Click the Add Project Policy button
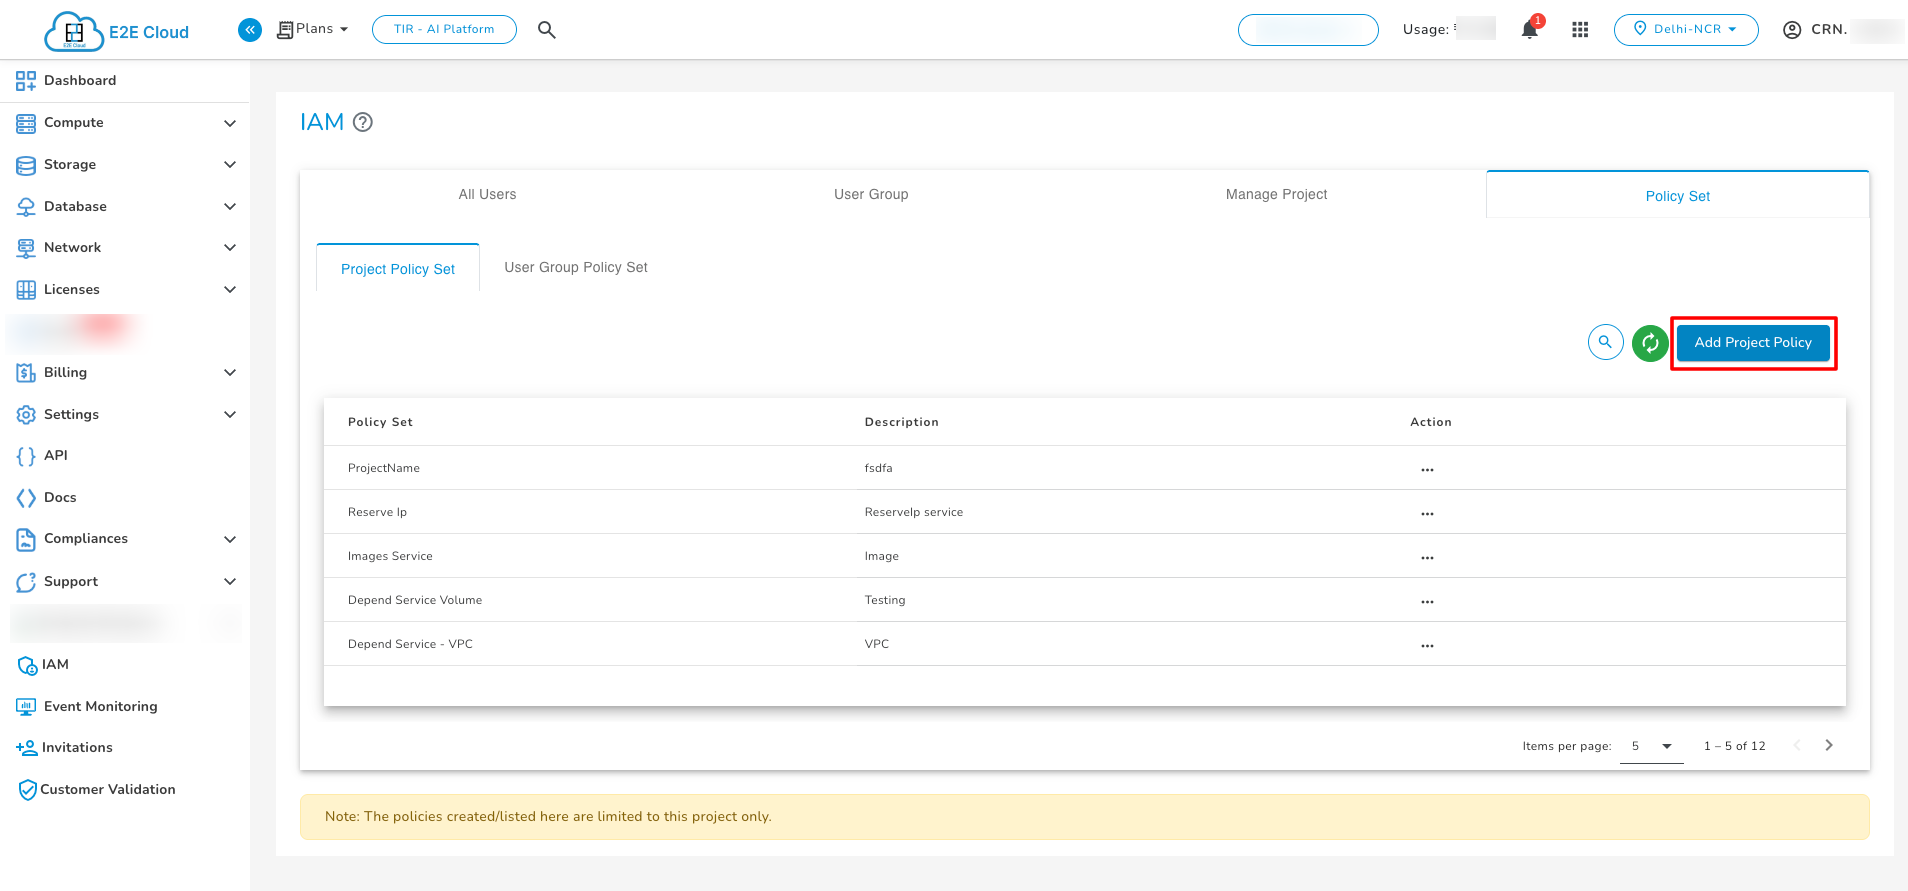1908x891 pixels. [1753, 343]
